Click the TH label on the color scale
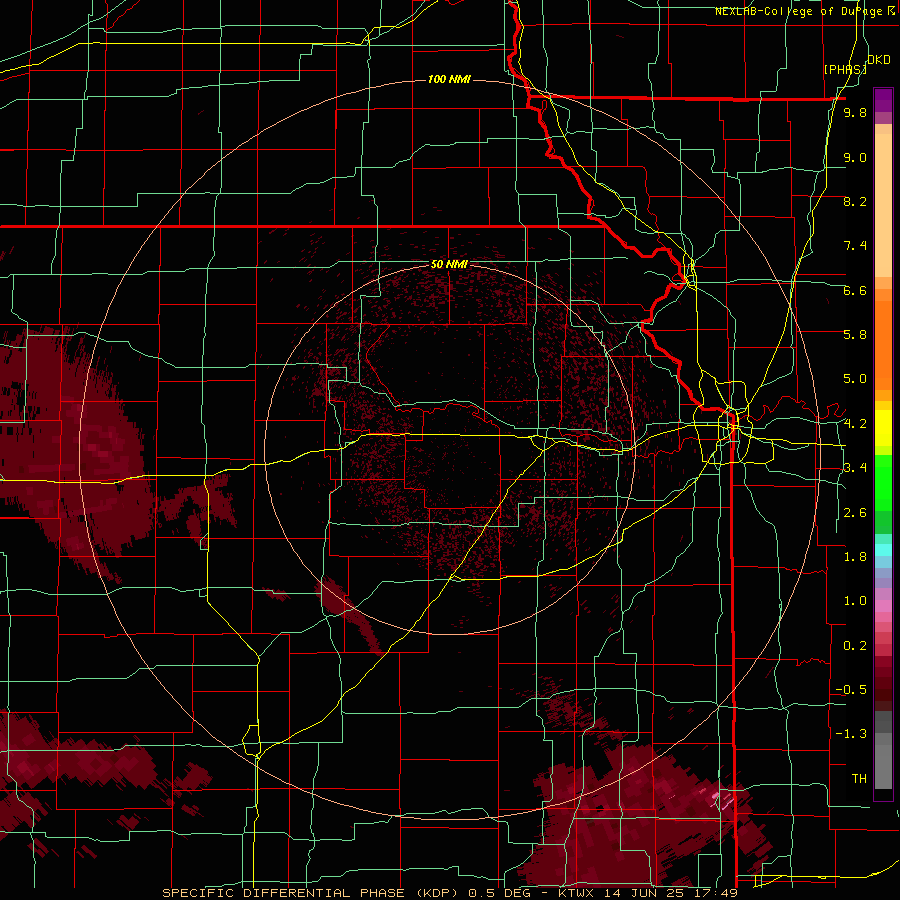This screenshot has width=900, height=900. 859,779
